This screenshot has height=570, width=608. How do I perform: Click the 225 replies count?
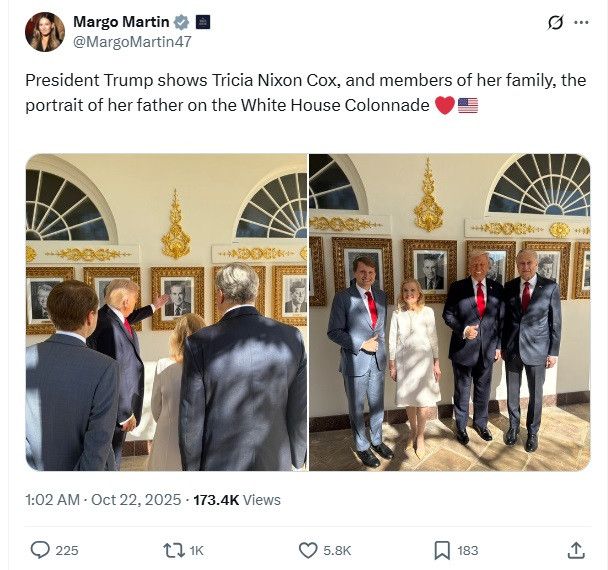point(67,550)
